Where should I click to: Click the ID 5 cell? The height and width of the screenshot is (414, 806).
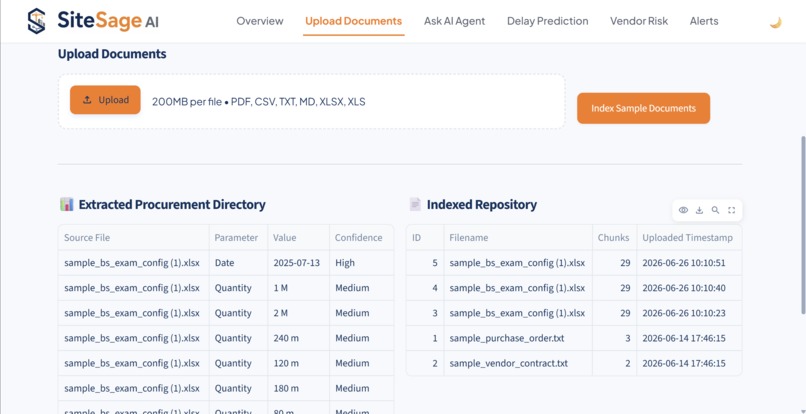[x=425, y=263]
